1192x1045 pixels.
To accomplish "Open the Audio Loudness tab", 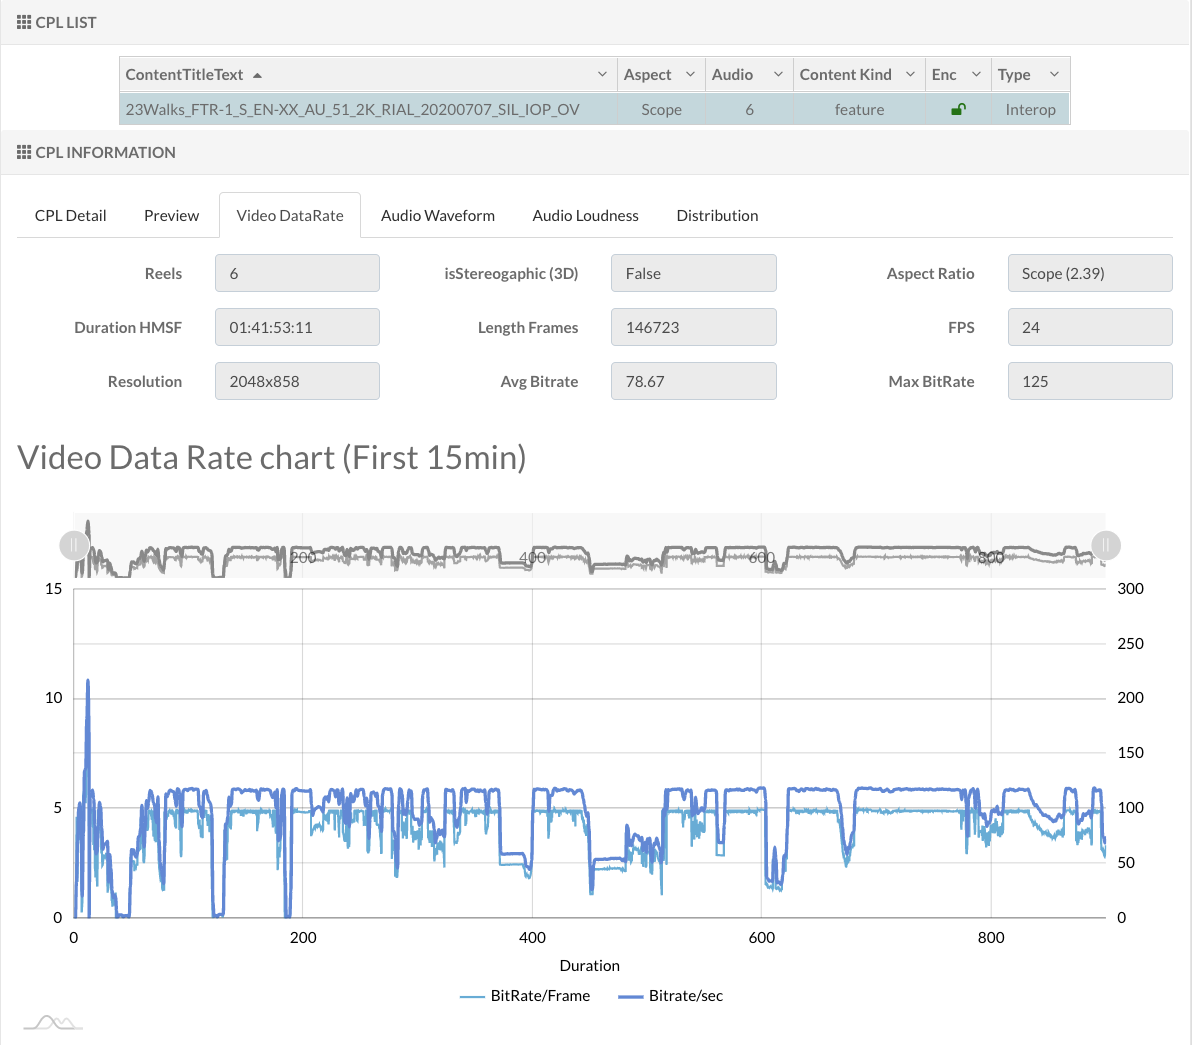I will click(585, 215).
